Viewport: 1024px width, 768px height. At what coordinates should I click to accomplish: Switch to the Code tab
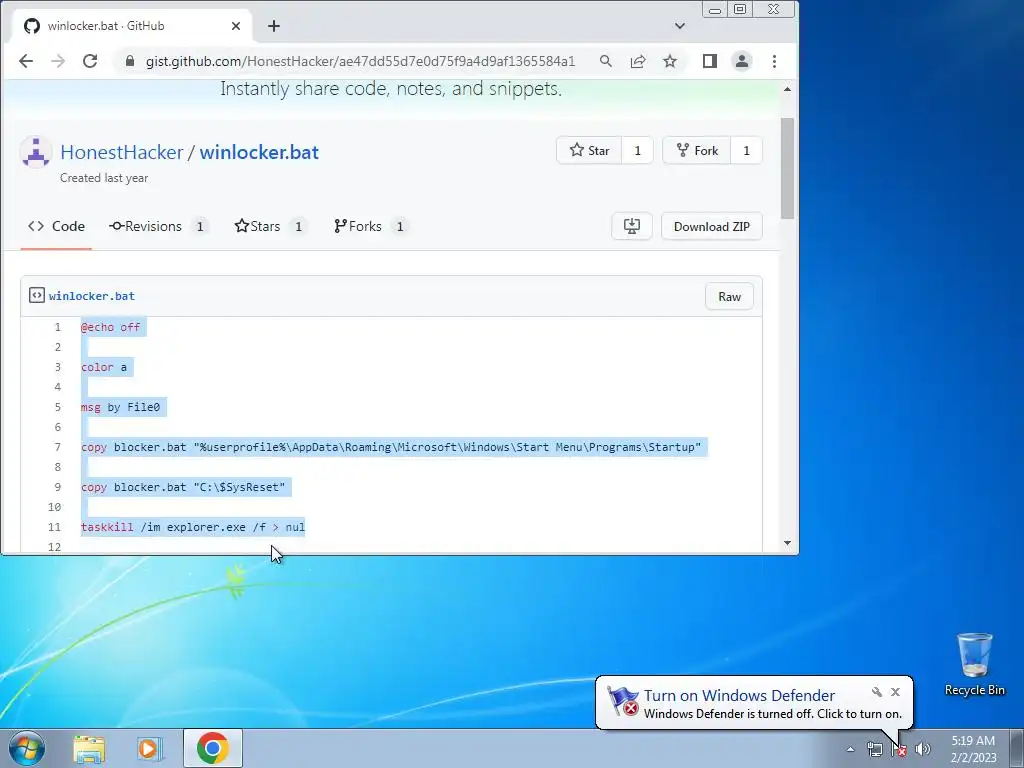pyautogui.click(x=56, y=226)
